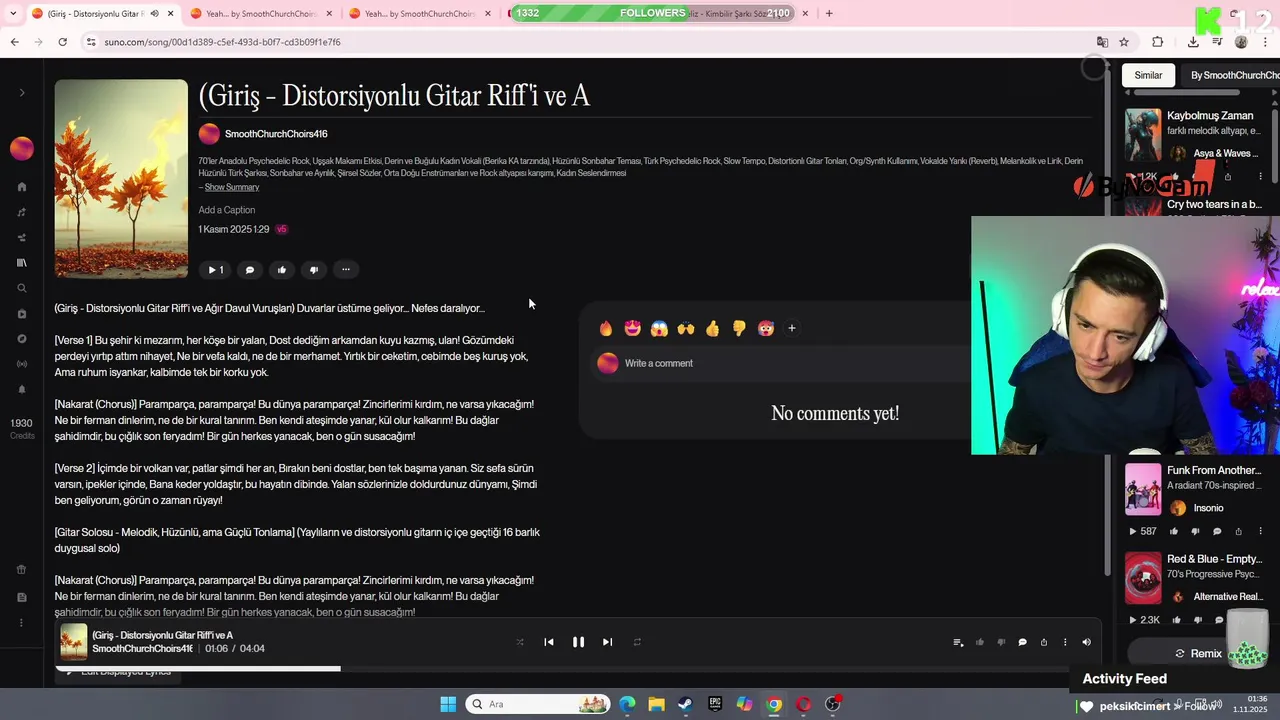Seek on the song progress bar
Viewport: 1280px width, 720px height.
(x=578, y=669)
